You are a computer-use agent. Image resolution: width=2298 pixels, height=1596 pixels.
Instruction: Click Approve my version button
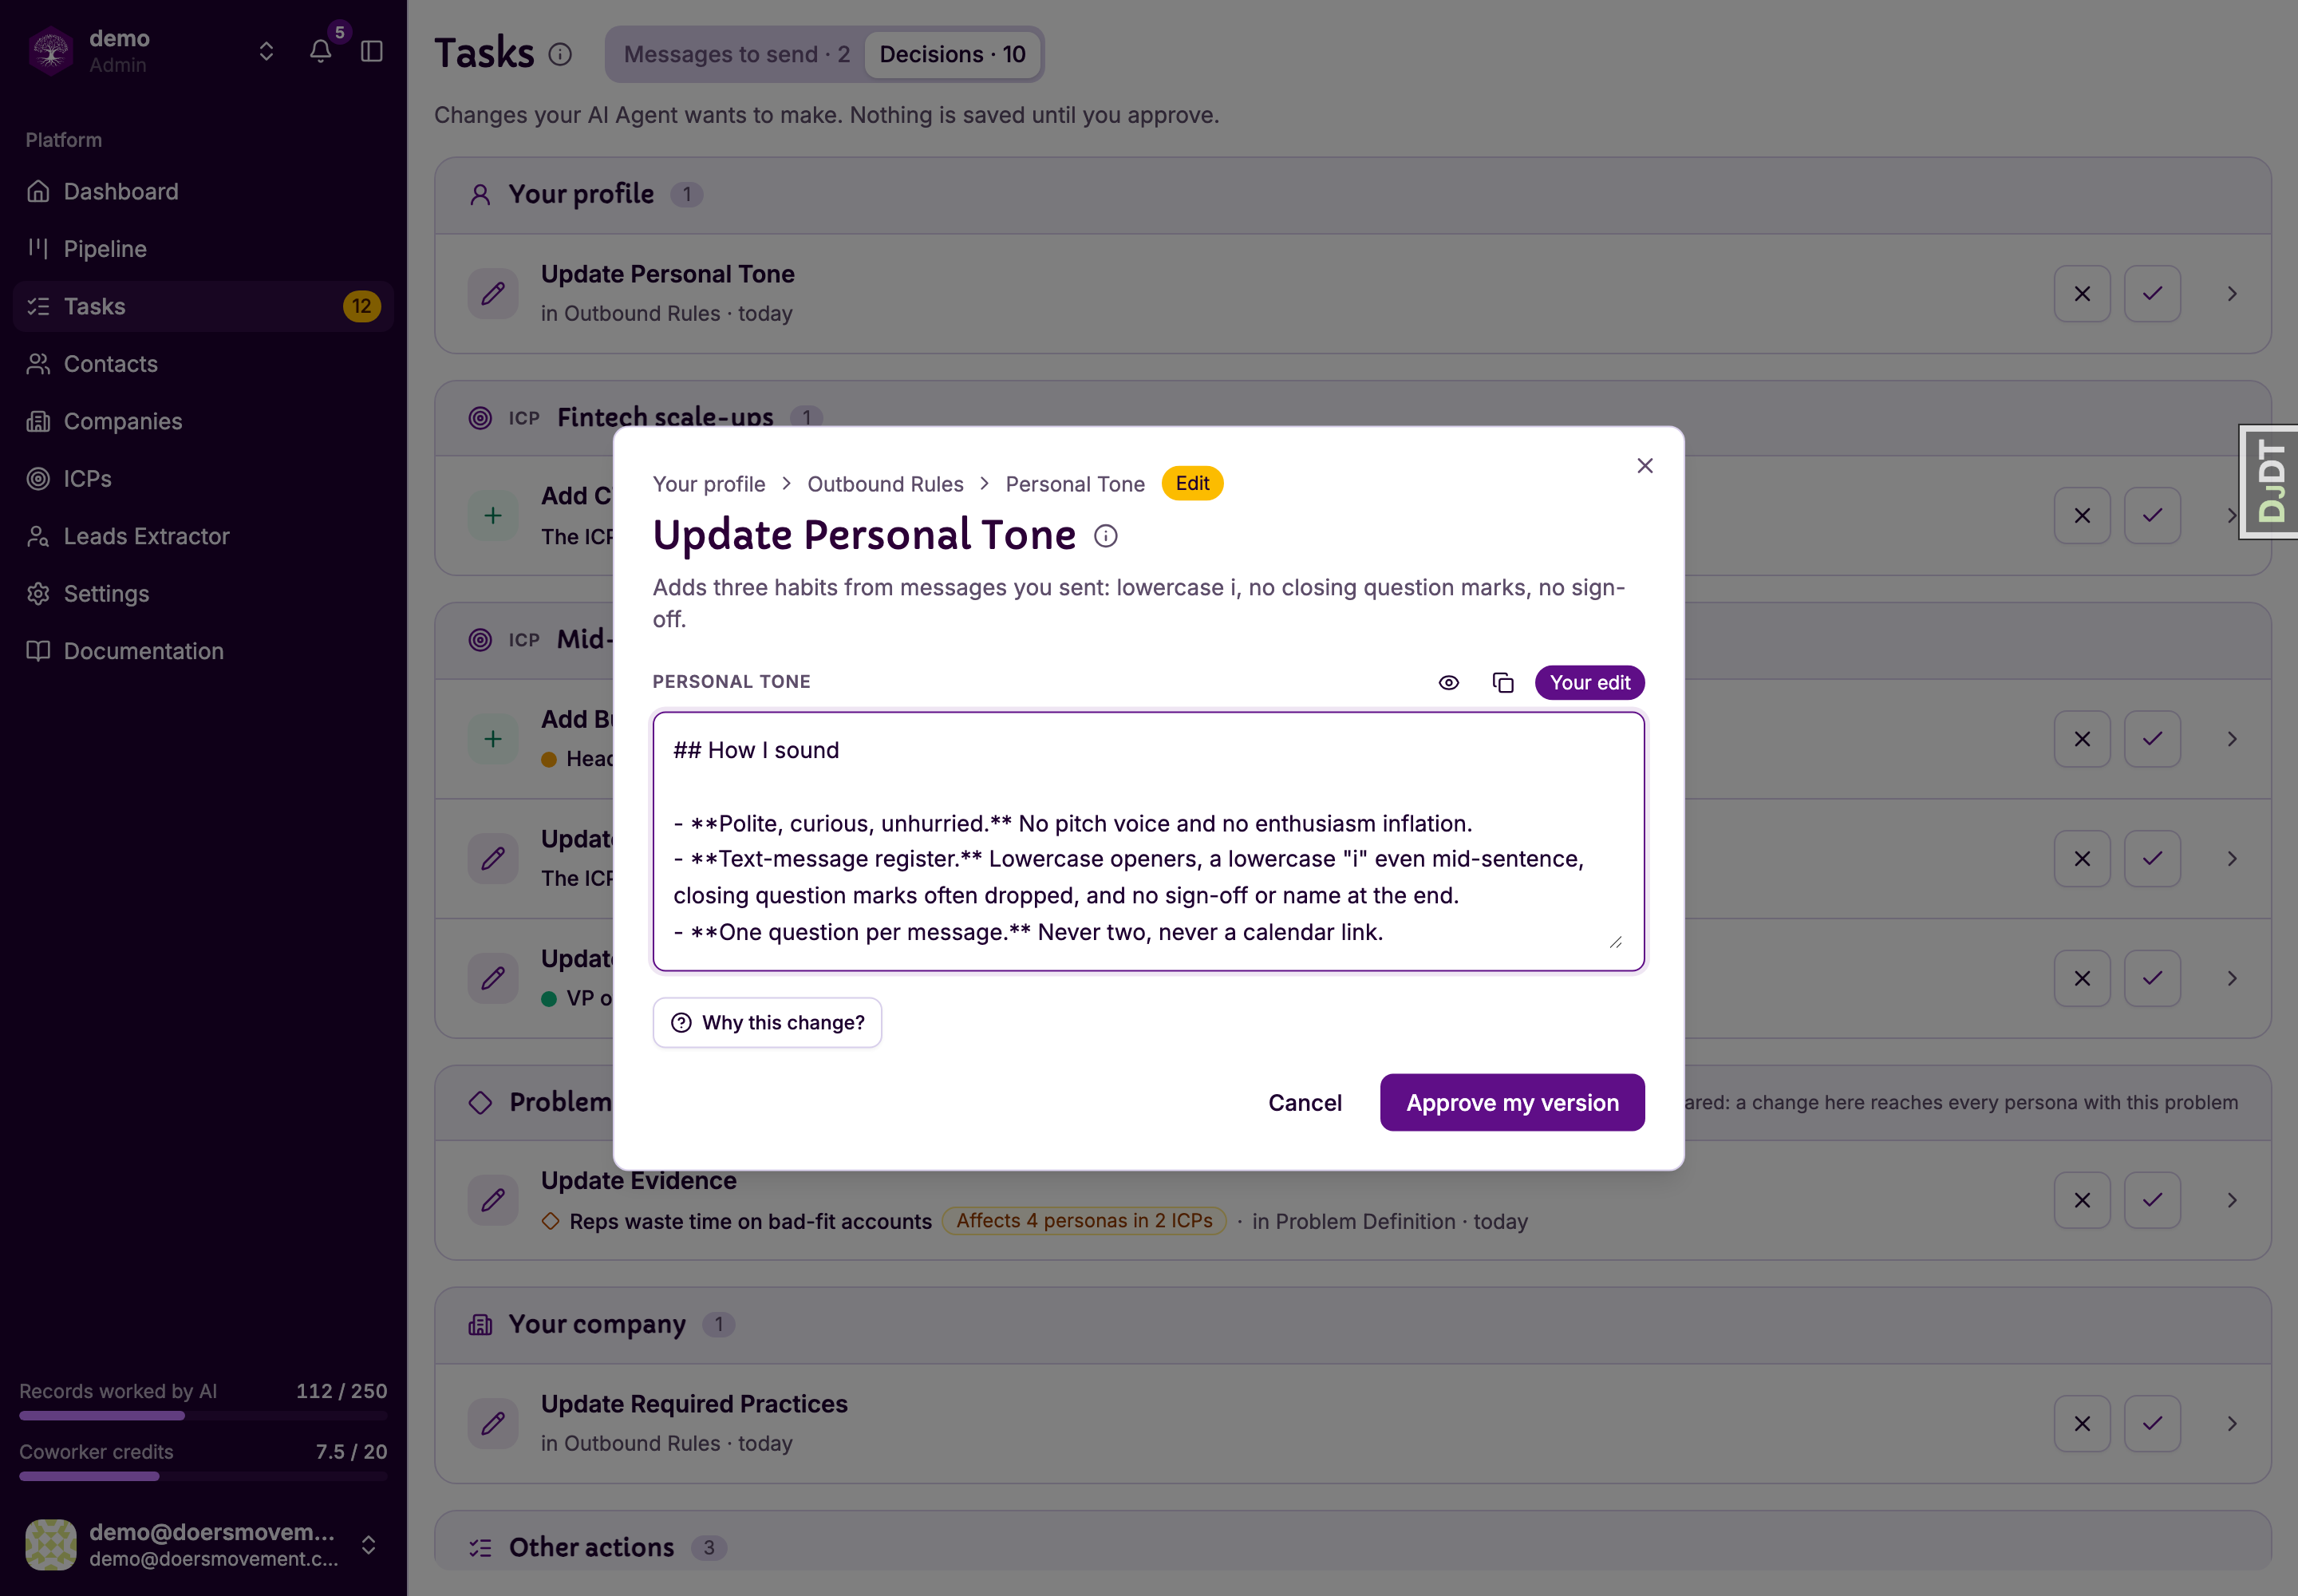point(1512,1103)
